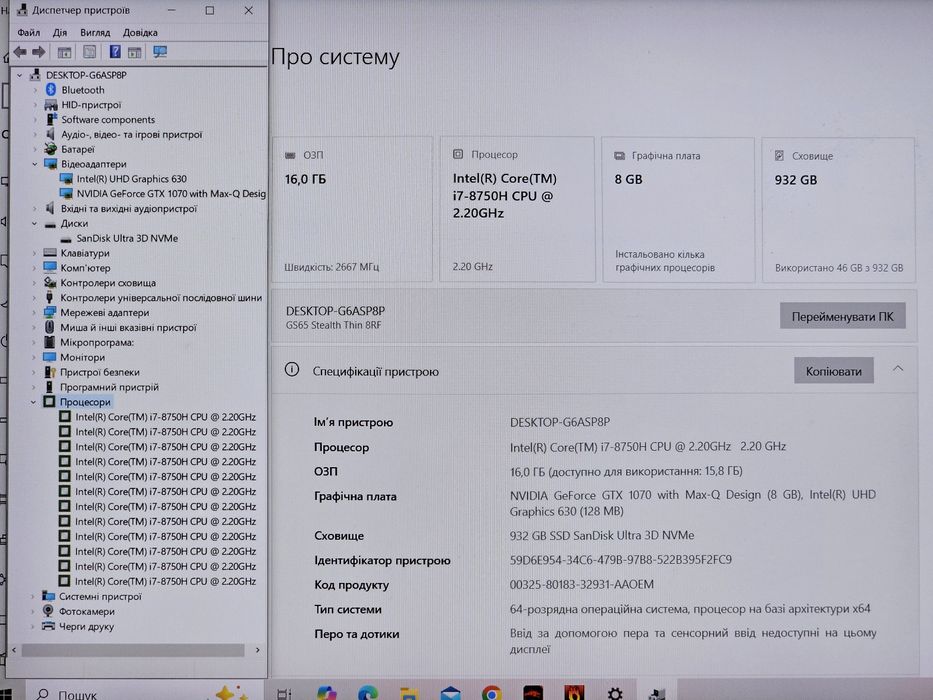Select the SanDisk Ultra 3D NVMe disk
933x700 pixels.
click(x=127, y=238)
